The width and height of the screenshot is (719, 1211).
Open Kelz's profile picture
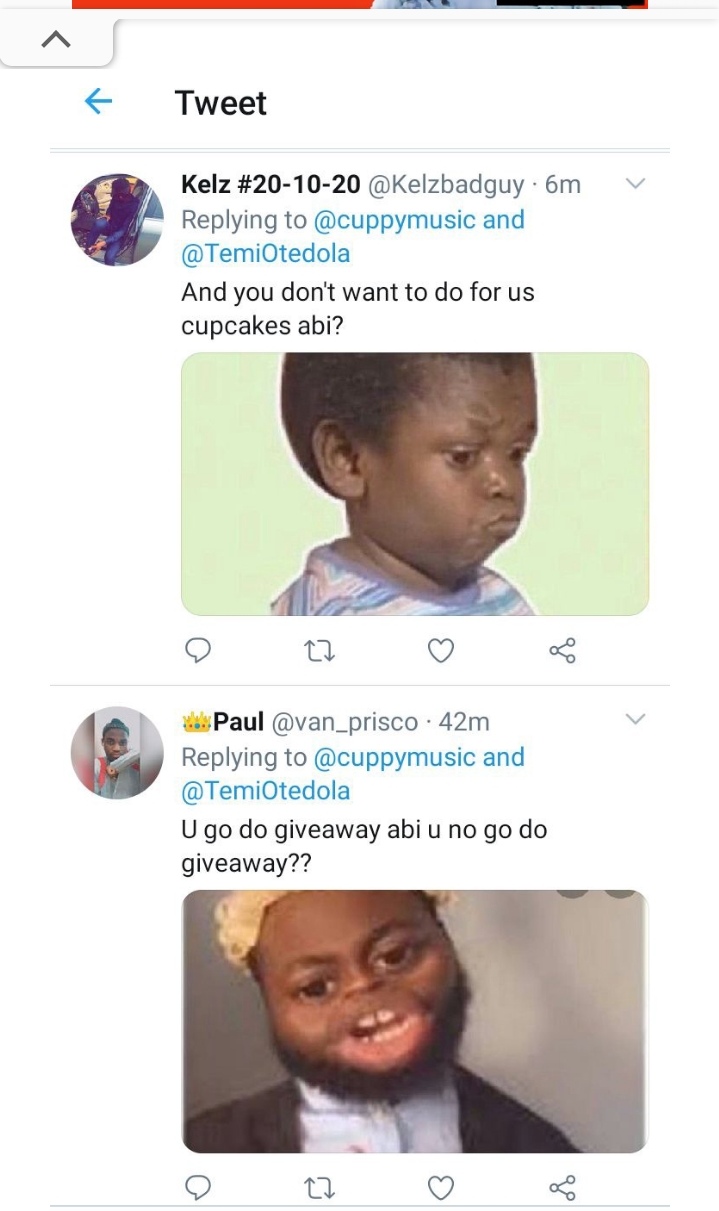coord(117,219)
